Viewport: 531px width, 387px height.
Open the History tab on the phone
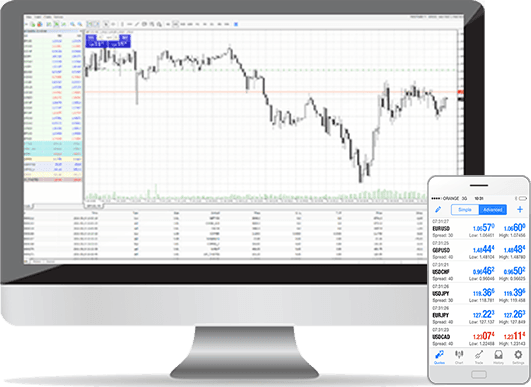(498, 357)
